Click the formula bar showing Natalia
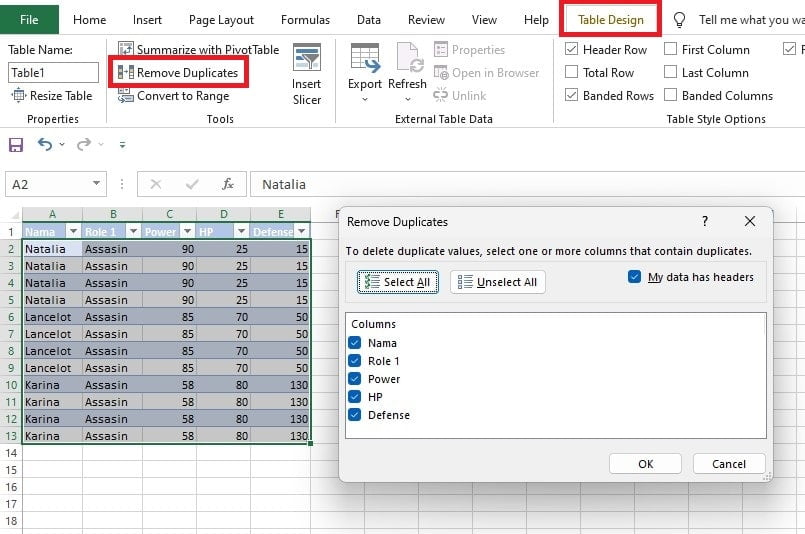This screenshot has height=534, width=805. (527, 184)
